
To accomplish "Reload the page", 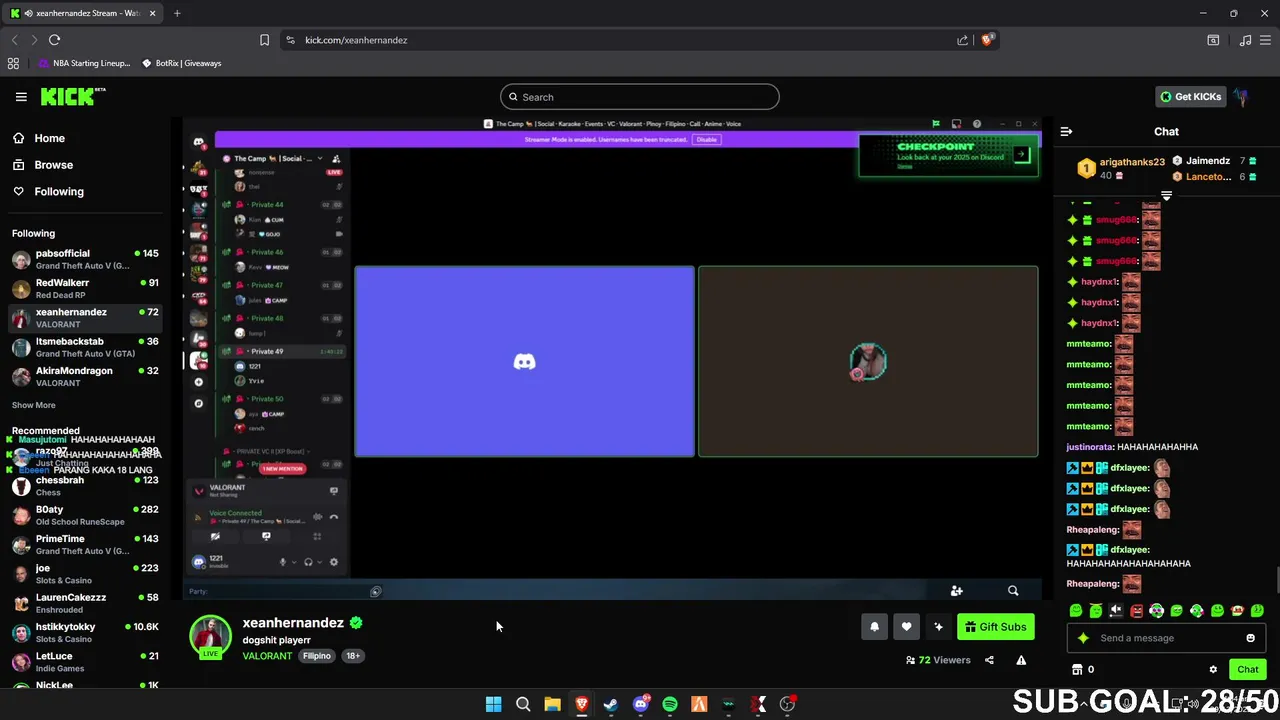I will pyautogui.click(x=54, y=40).
